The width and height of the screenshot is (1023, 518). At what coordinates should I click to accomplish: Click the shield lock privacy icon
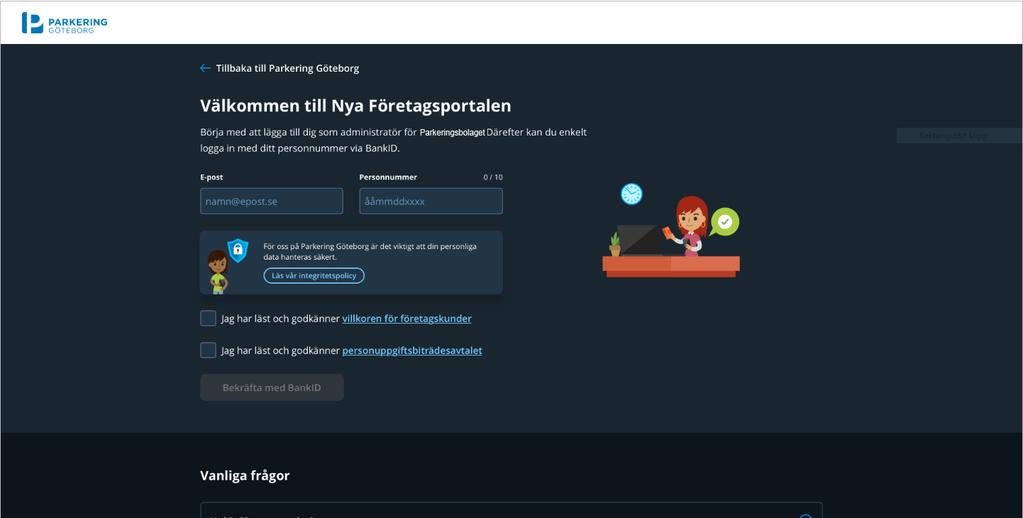[237, 251]
